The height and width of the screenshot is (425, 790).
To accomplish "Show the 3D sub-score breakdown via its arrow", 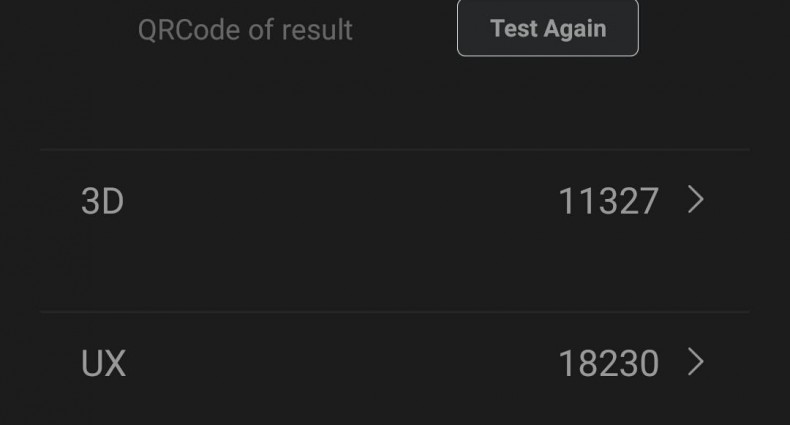I will (x=696, y=201).
